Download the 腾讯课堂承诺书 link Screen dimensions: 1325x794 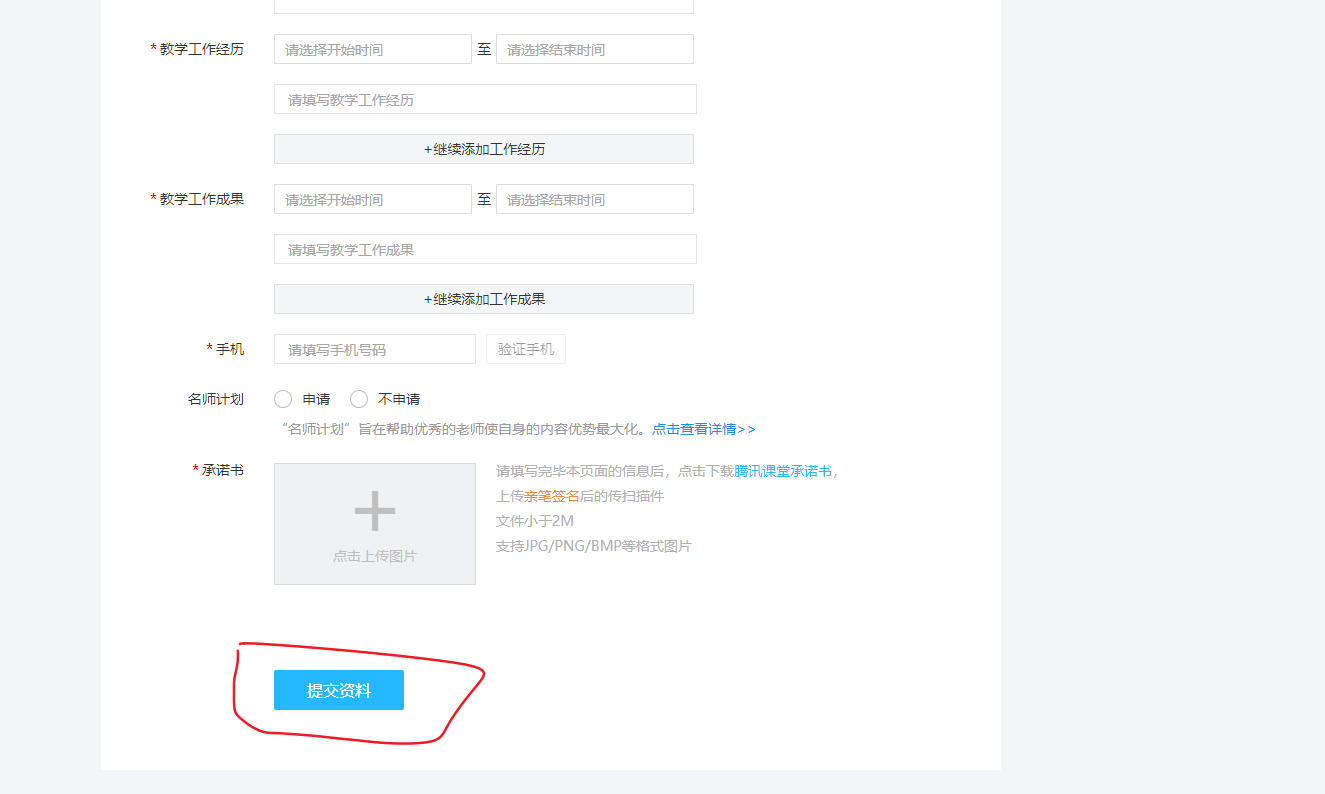[783, 471]
